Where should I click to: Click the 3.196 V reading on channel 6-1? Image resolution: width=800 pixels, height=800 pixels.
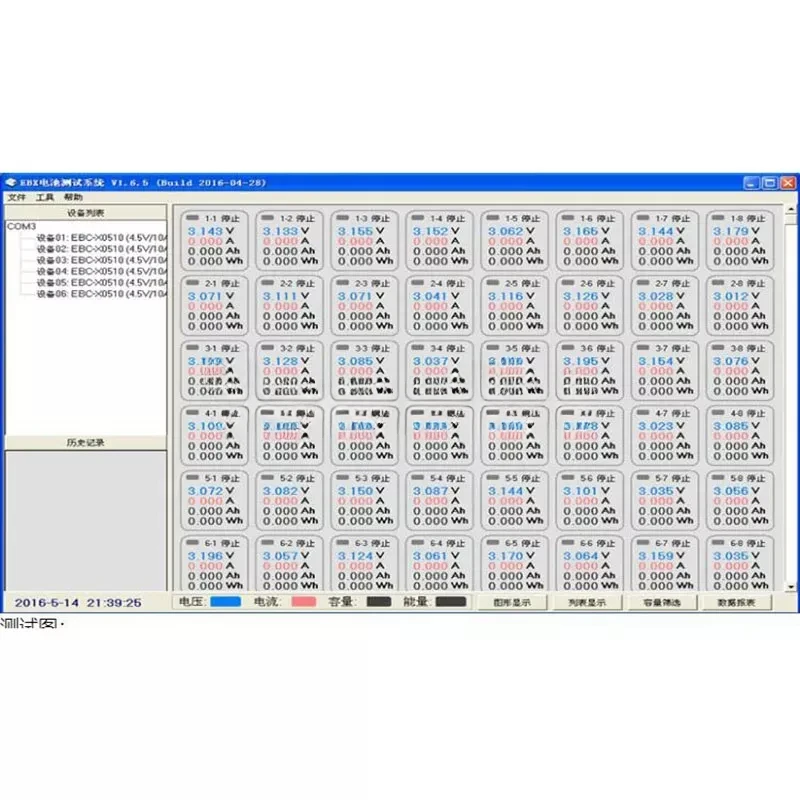click(211, 556)
